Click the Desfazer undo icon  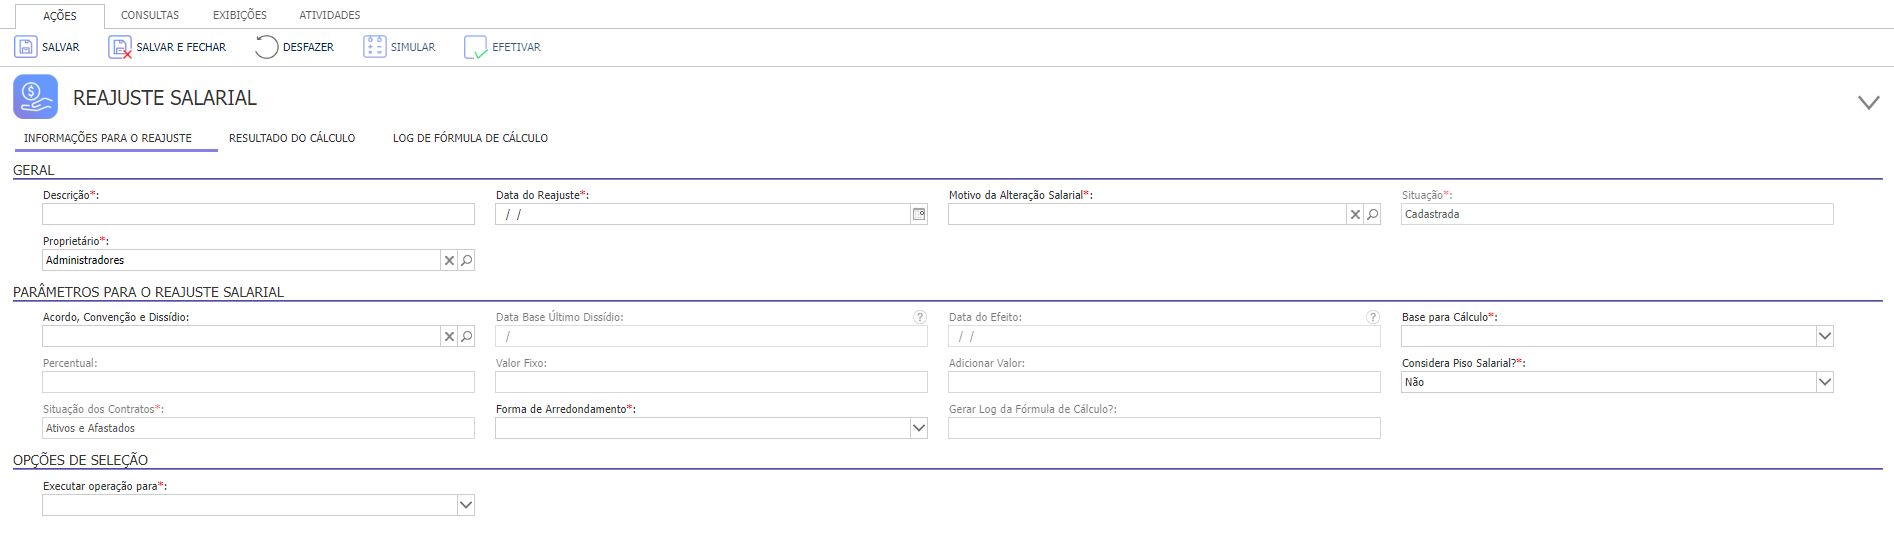[x=266, y=47]
